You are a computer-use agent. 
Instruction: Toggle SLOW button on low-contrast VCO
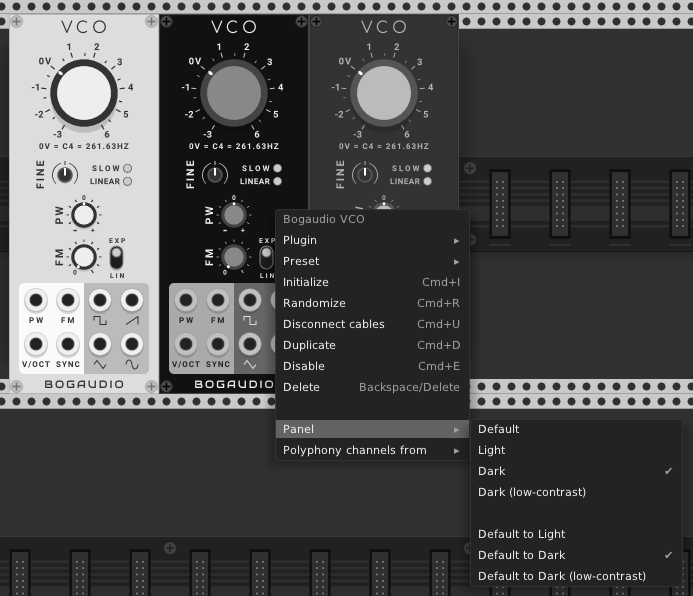coord(427,168)
